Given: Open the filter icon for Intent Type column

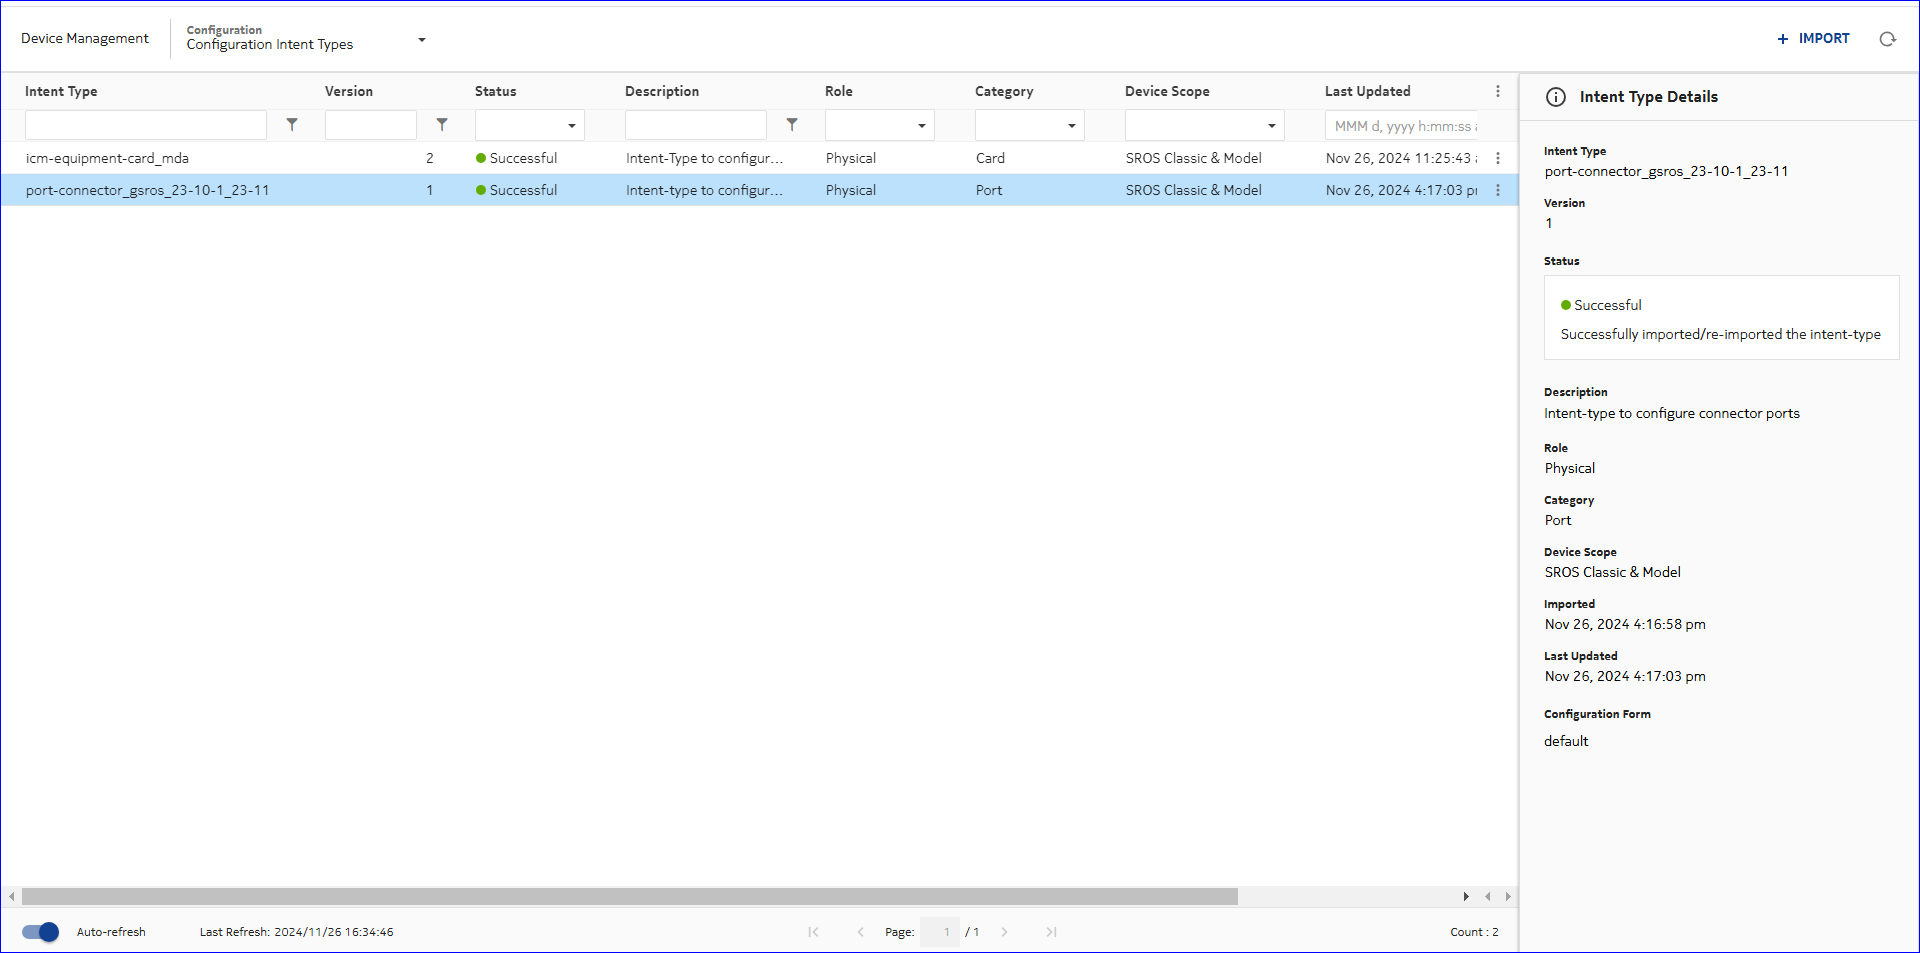Looking at the screenshot, I should tap(292, 125).
